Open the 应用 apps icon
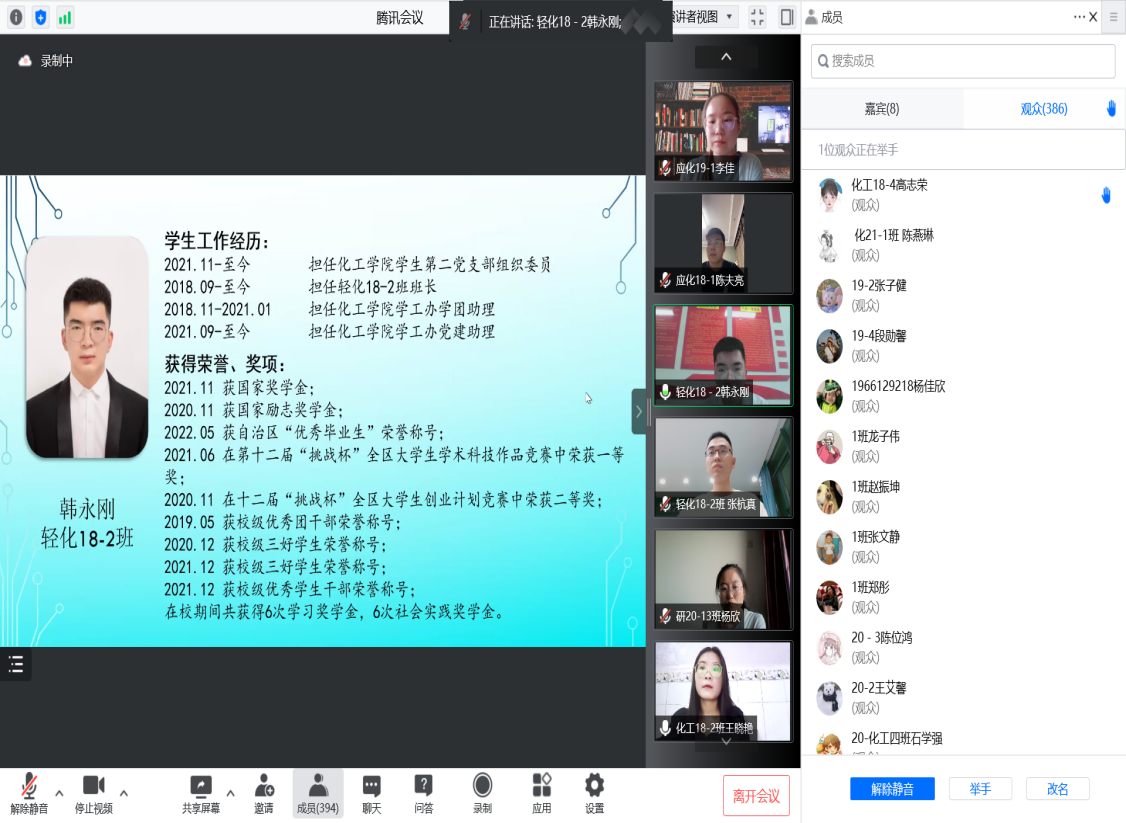This screenshot has height=823, width=1126. [x=541, y=793]
